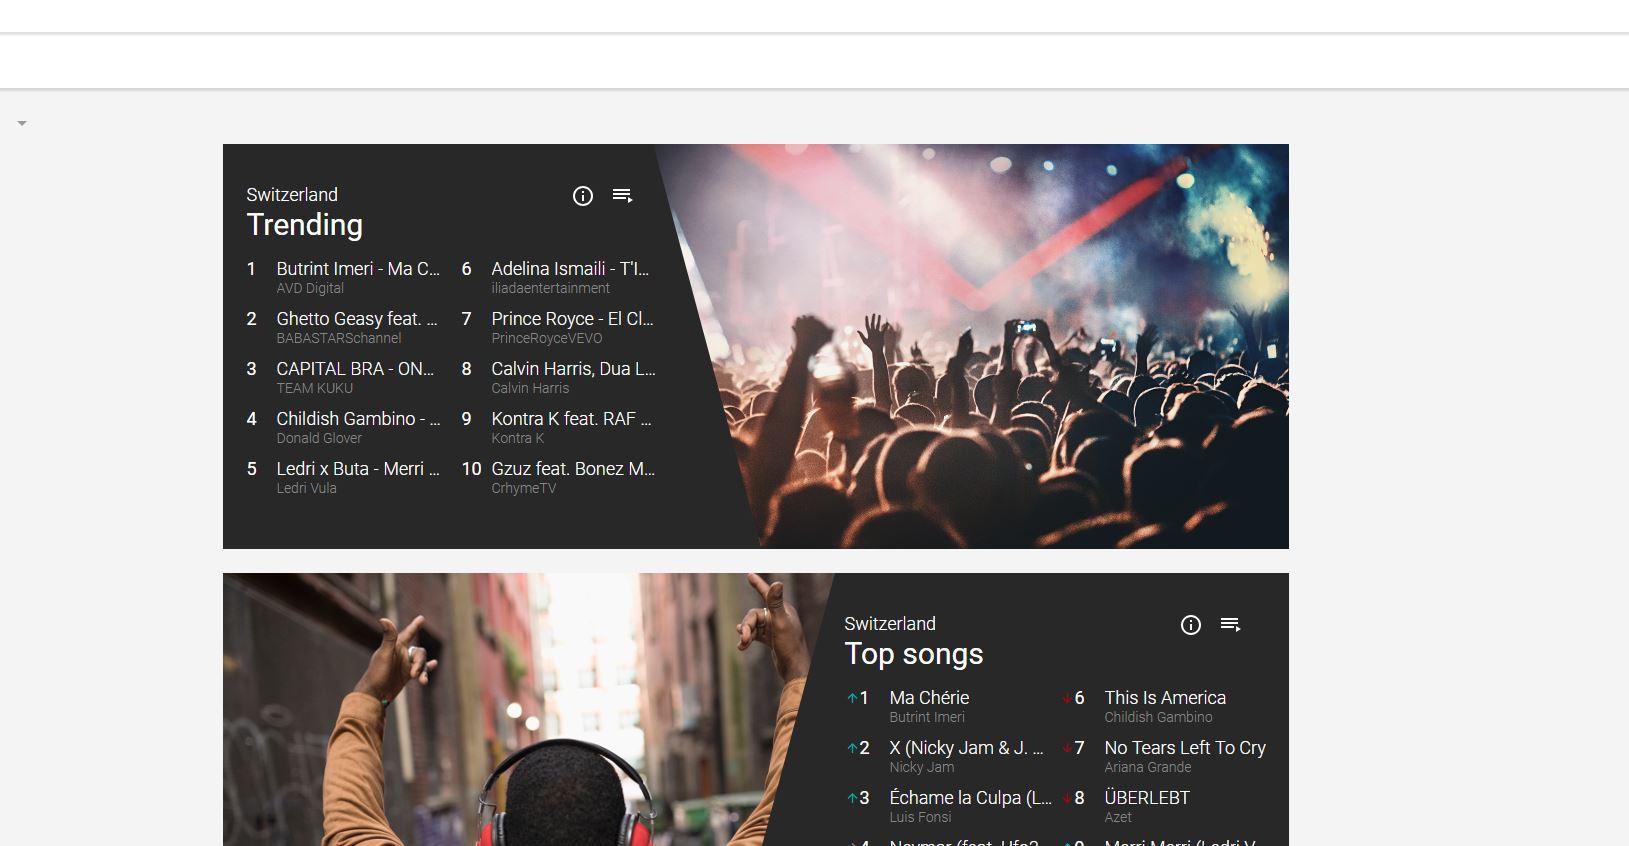Click artist name Childish Gambino under This Is America
The width and height of the screenshot is (1629, 846).
(1158, 717)
